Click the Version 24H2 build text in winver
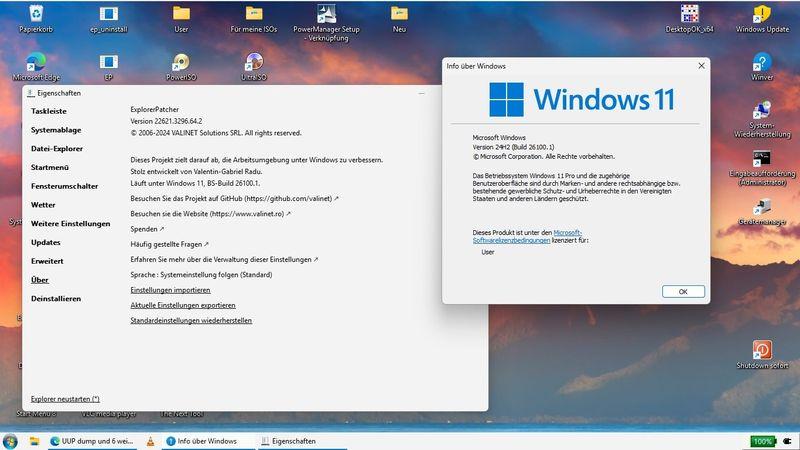The height and width of the screenshot is (450, 800). coord(513,147)
